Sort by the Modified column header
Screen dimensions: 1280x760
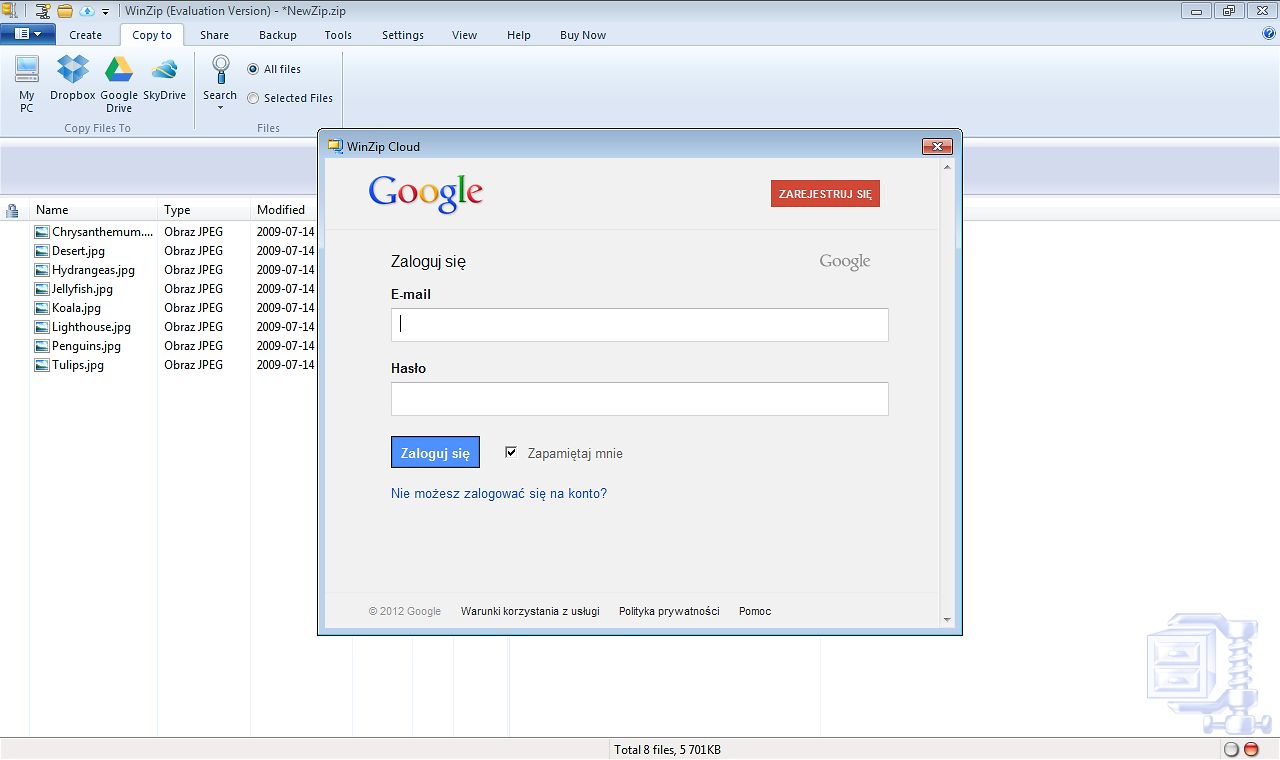[283, 210]
